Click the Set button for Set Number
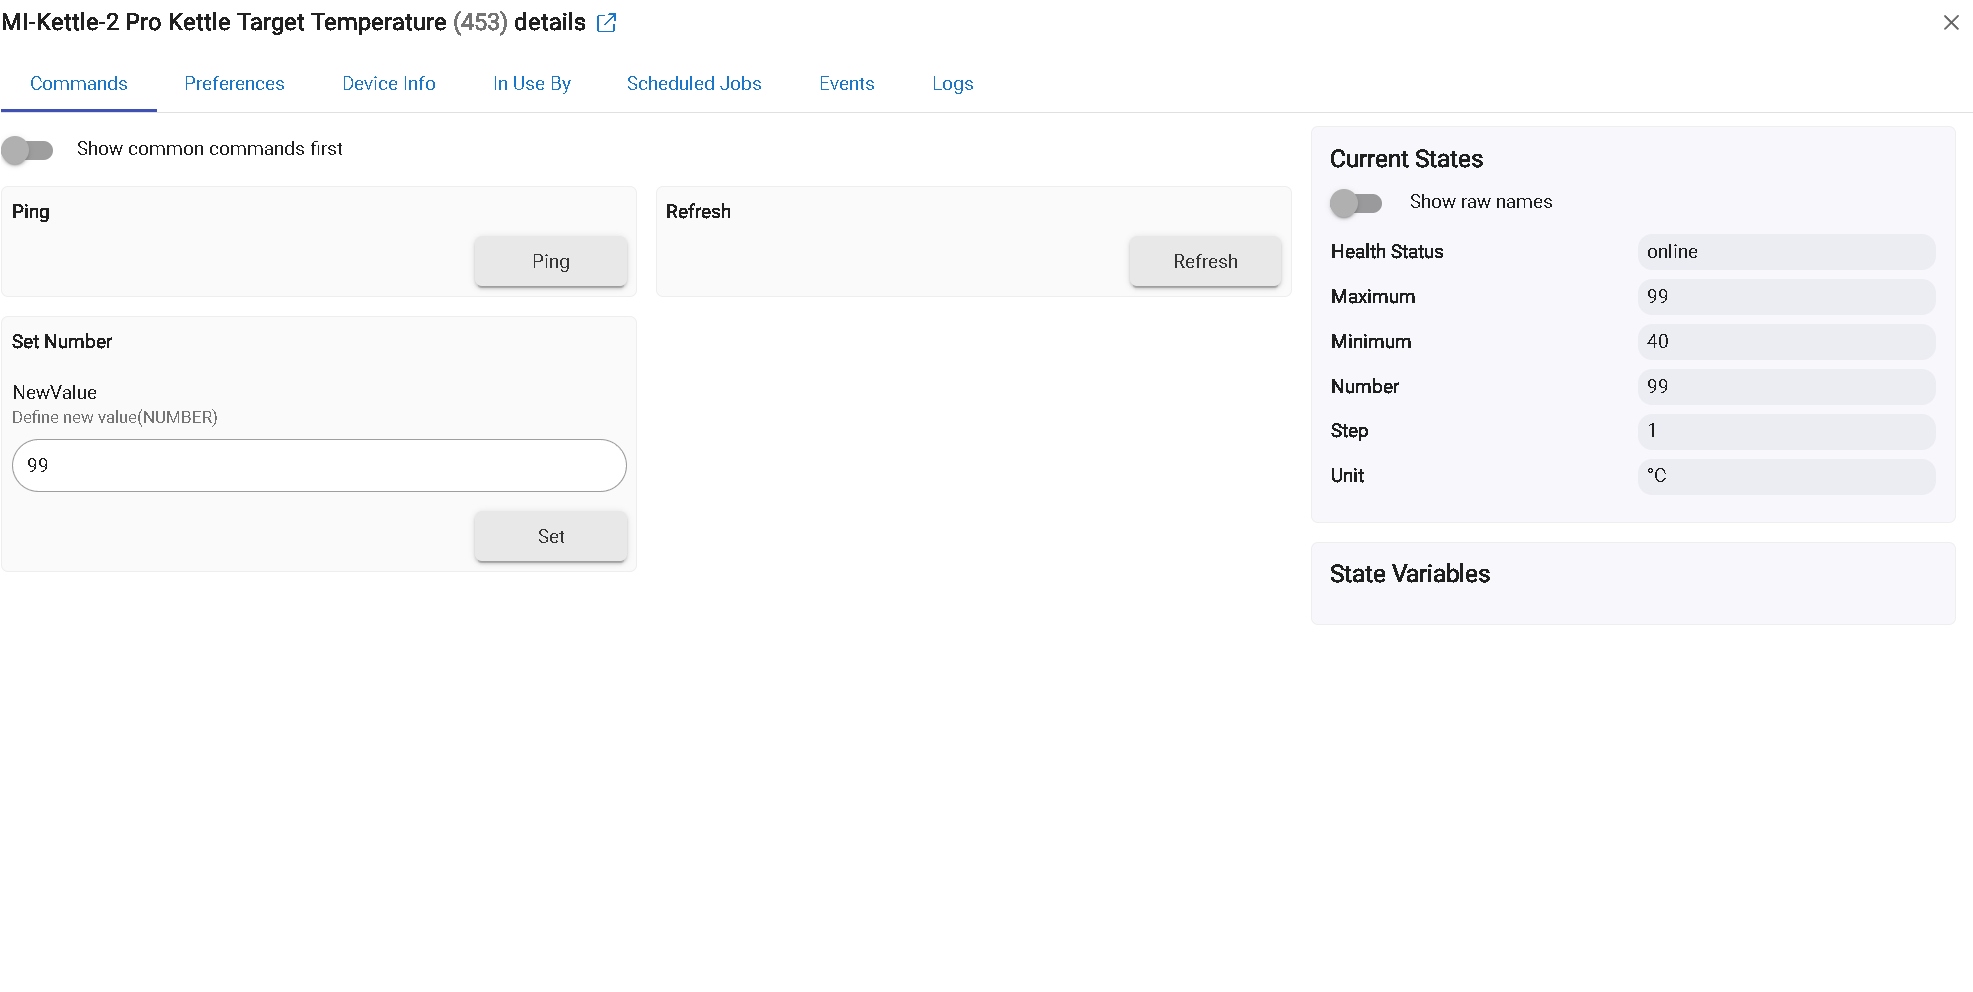 click(x=551, y=537)
